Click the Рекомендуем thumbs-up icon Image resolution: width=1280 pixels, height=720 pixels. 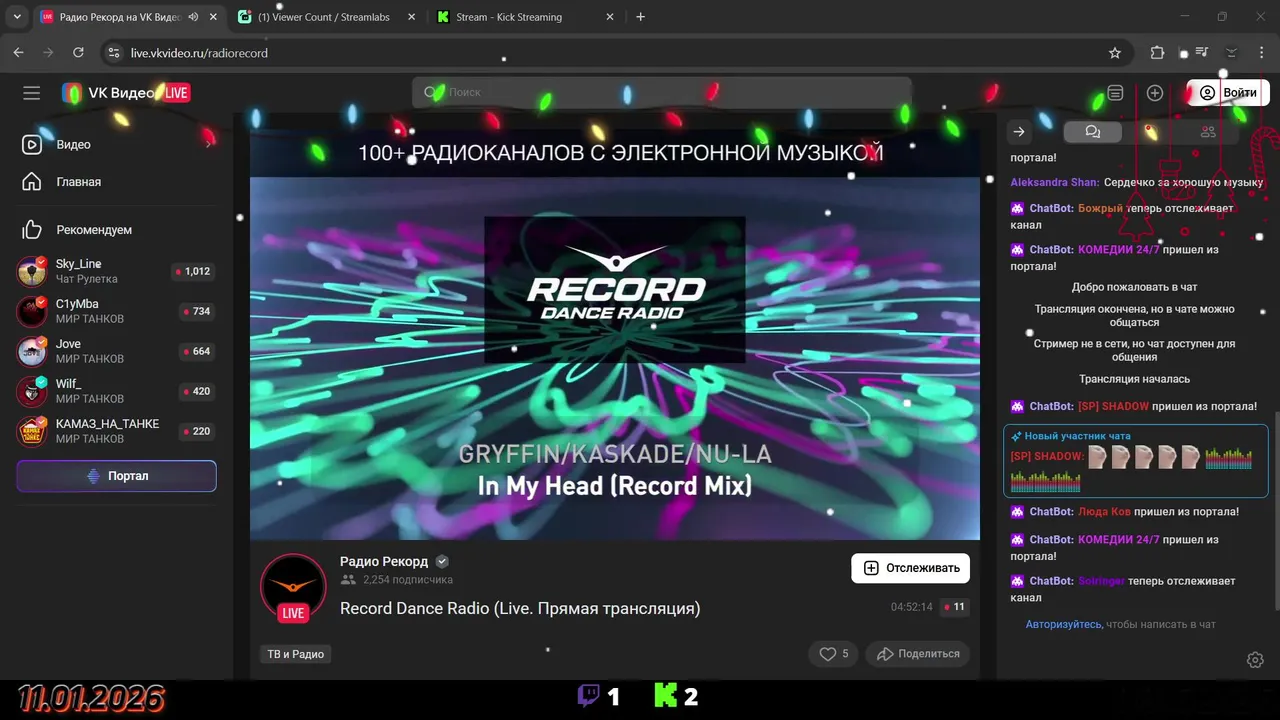(32, 230)
